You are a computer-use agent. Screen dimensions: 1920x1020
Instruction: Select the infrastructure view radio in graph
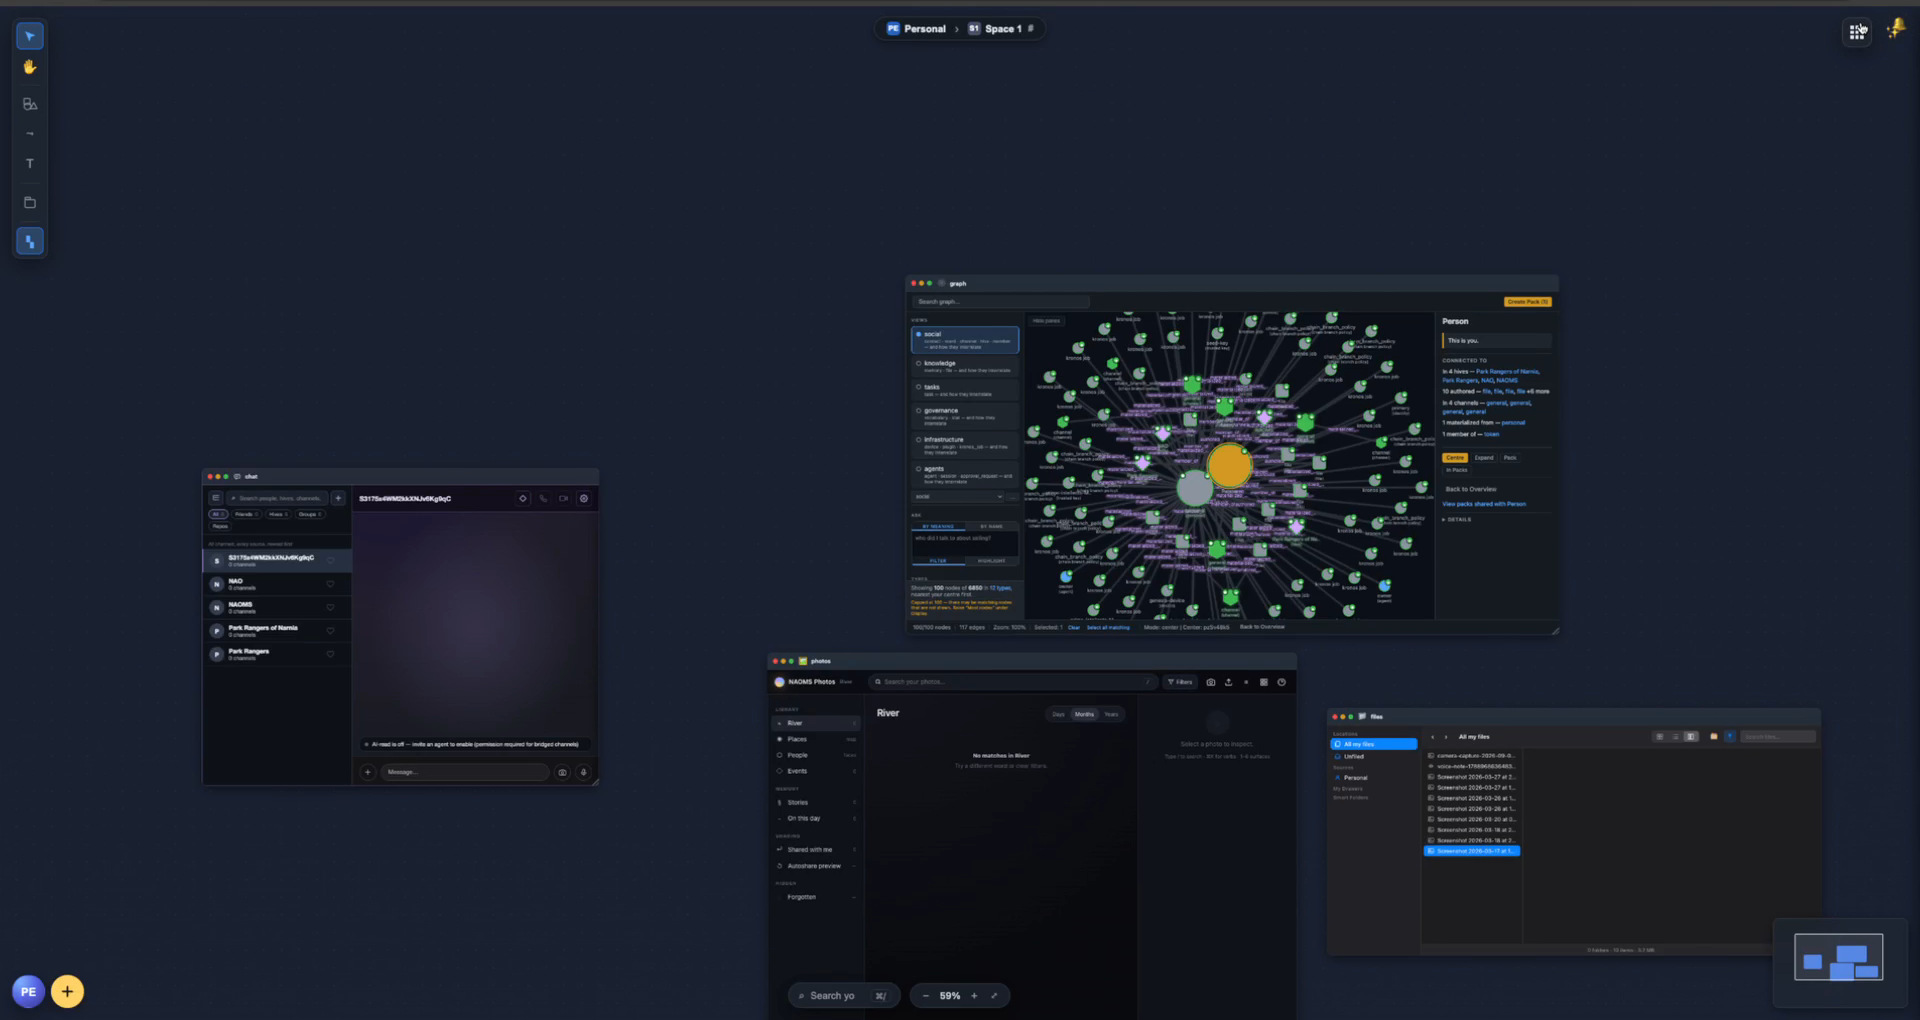(919, 439)
